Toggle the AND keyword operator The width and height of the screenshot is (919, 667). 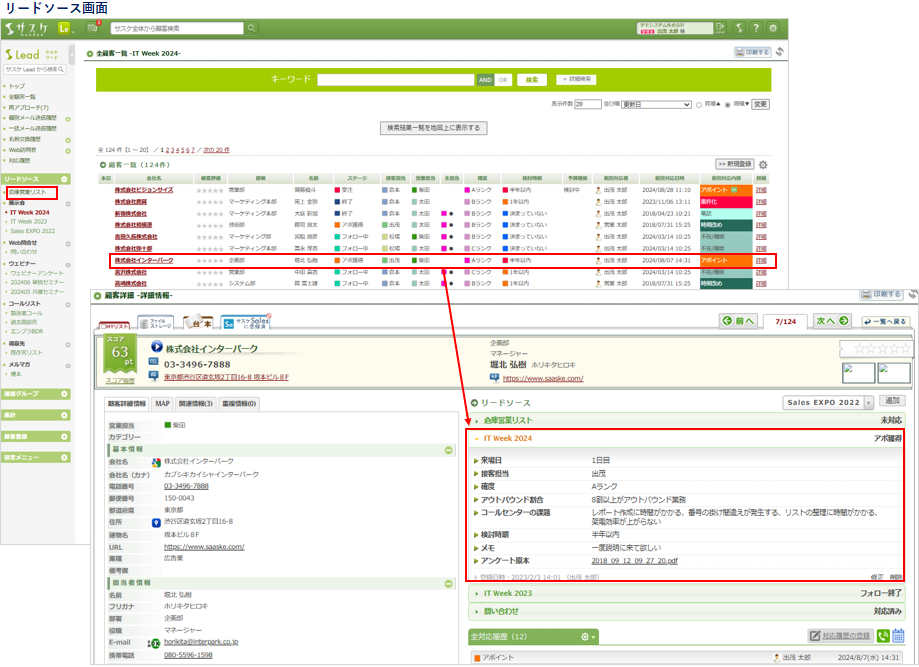click(x=485, y=80)
